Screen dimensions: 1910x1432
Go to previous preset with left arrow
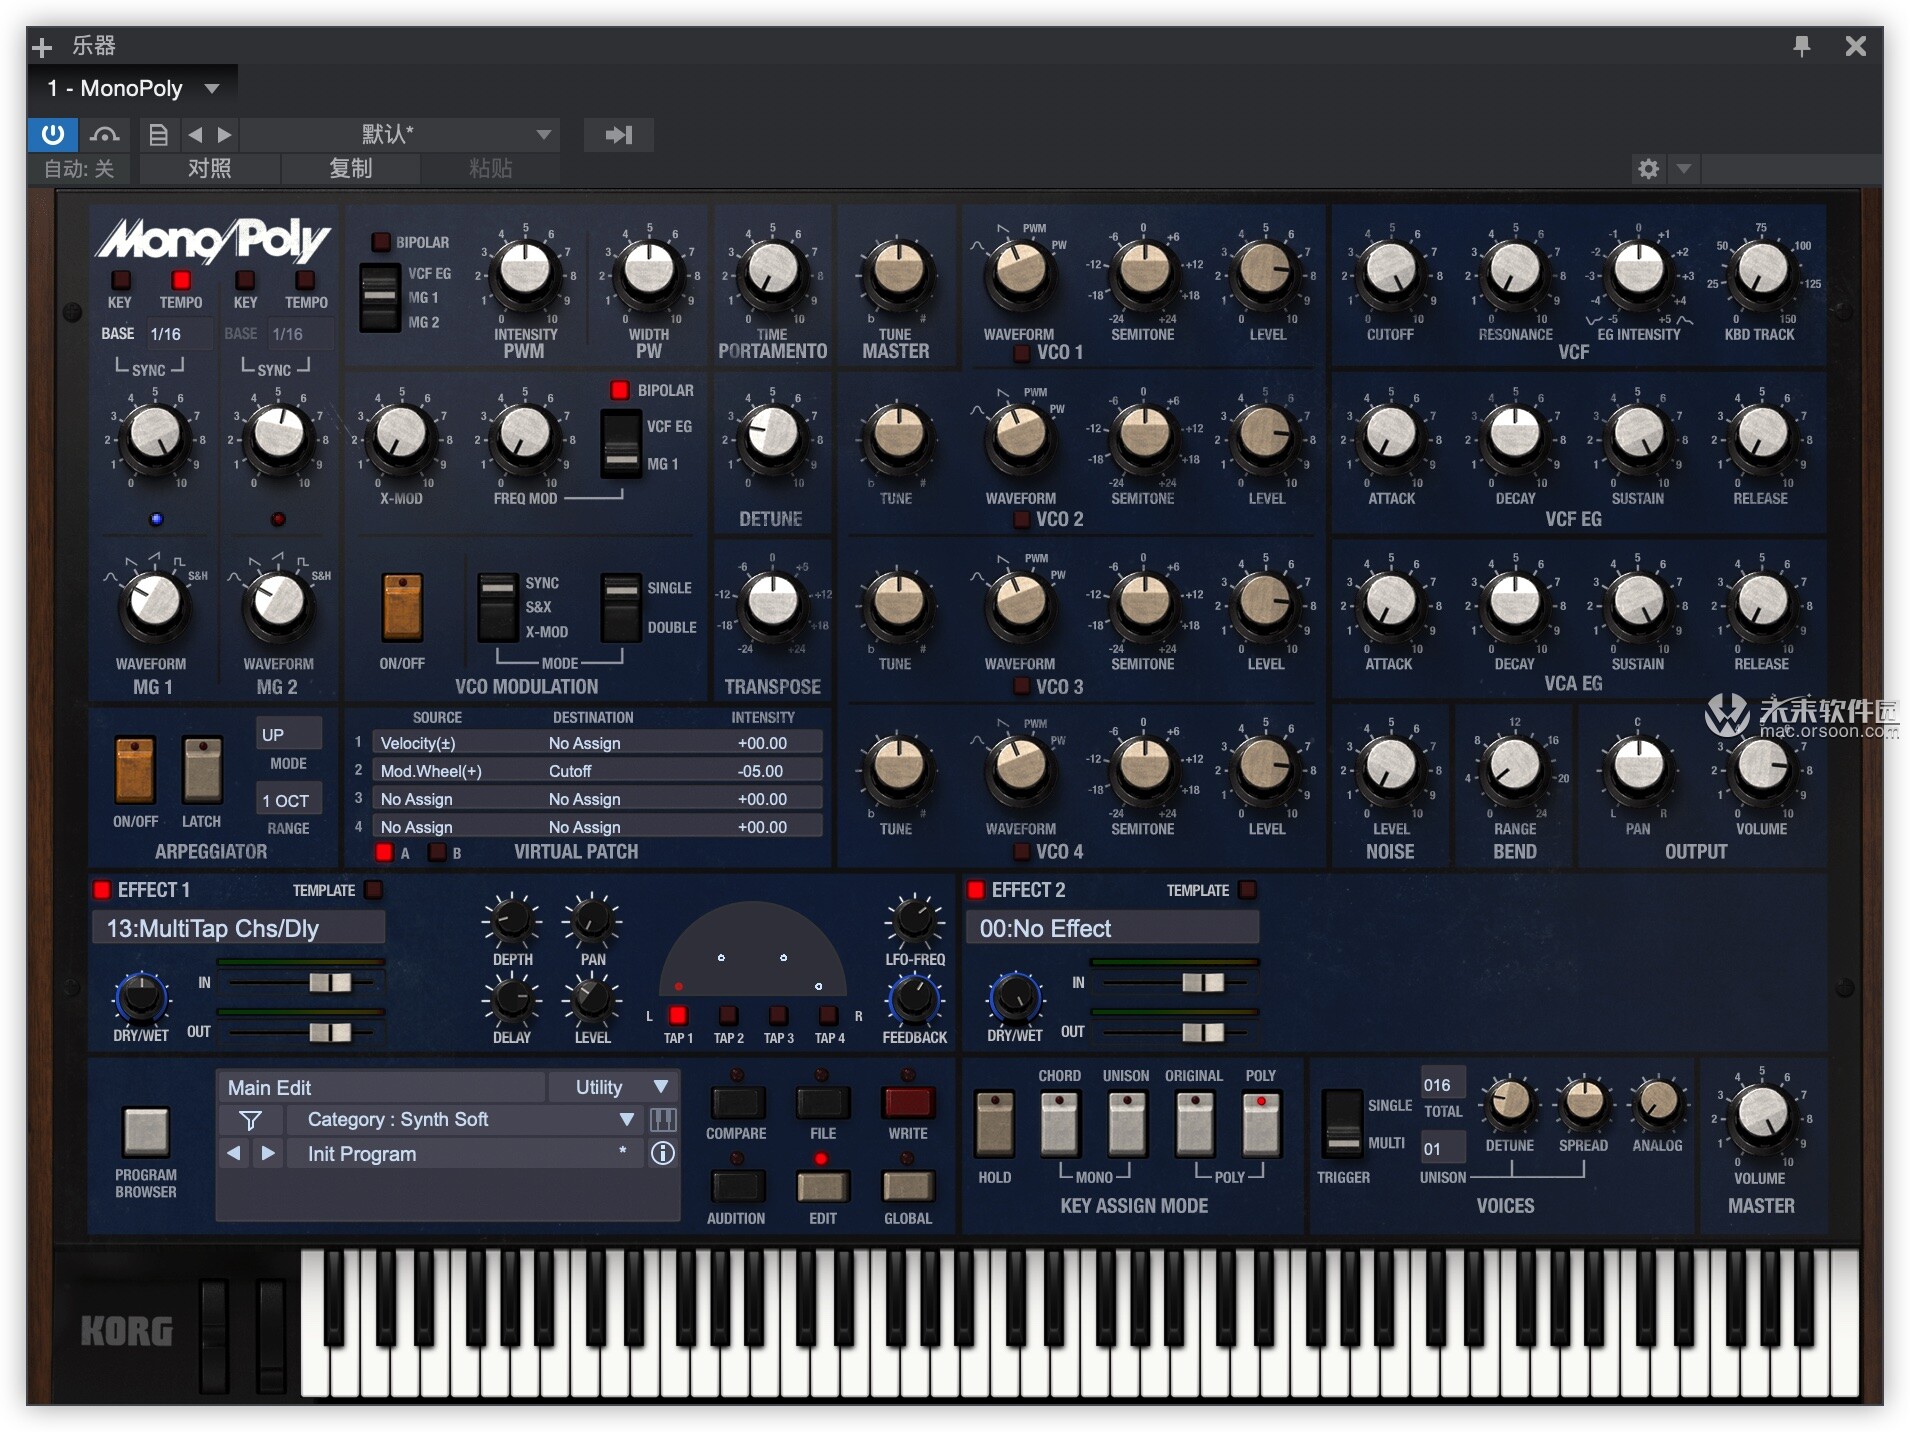click(195, 134)
